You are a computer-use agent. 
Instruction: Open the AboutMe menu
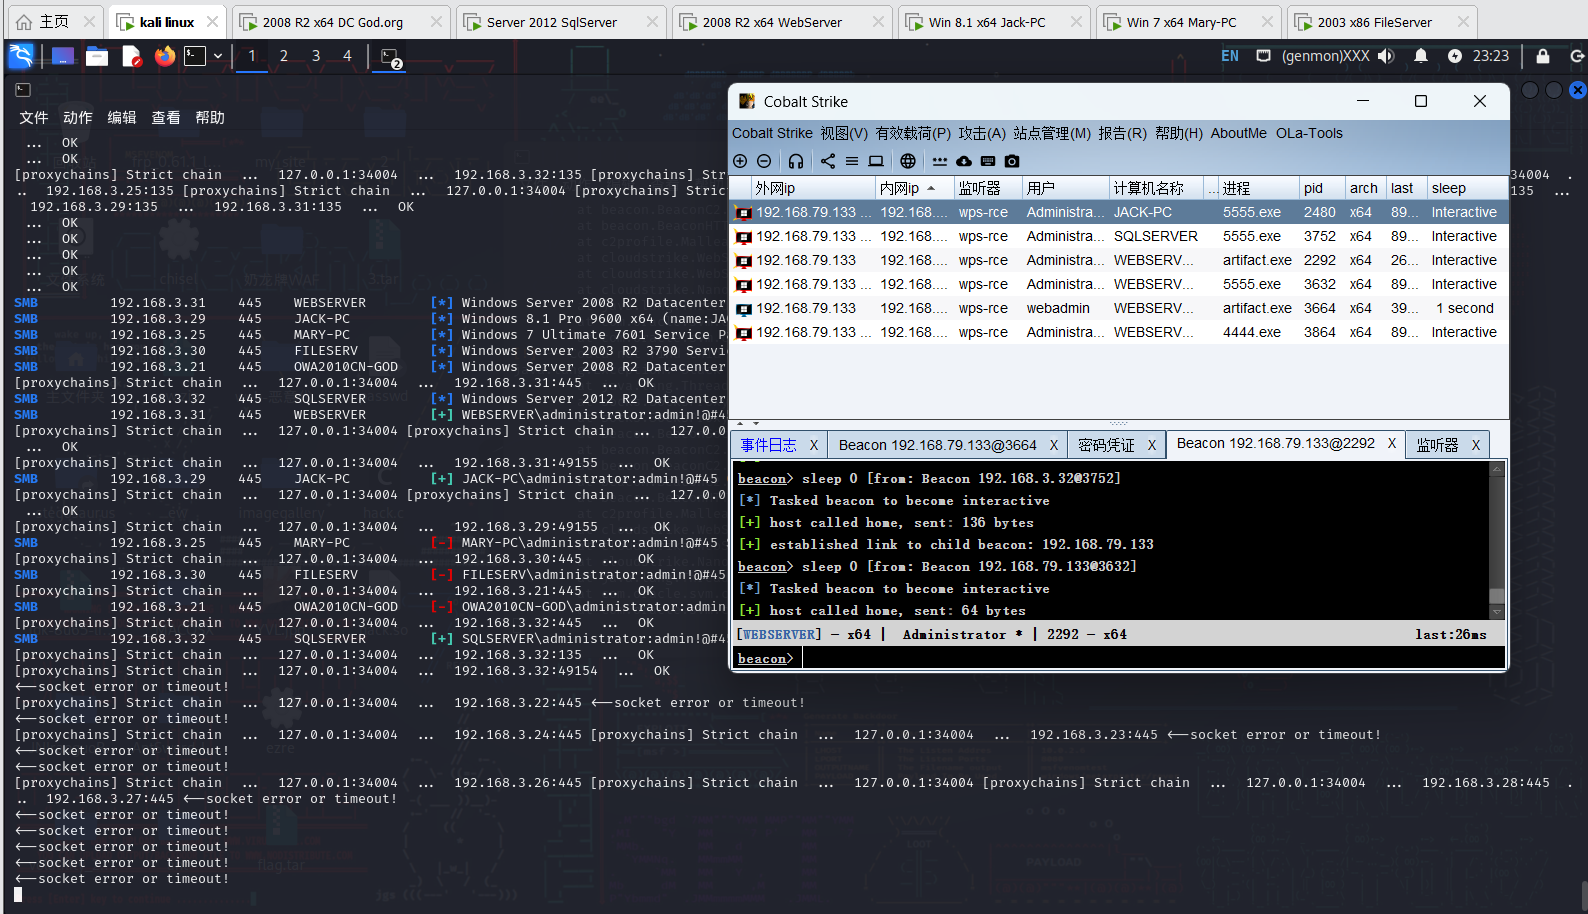(x=1238, y=133)
